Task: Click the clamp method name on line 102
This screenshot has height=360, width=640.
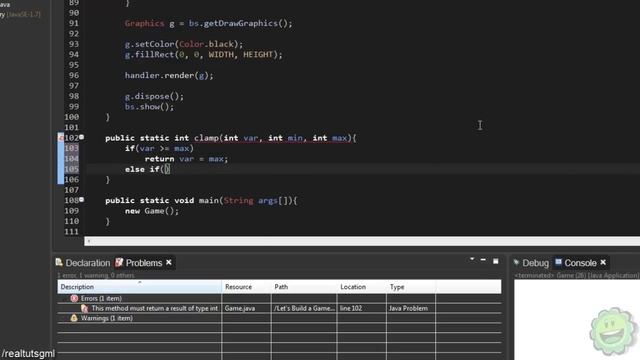Action: [207, 138]
